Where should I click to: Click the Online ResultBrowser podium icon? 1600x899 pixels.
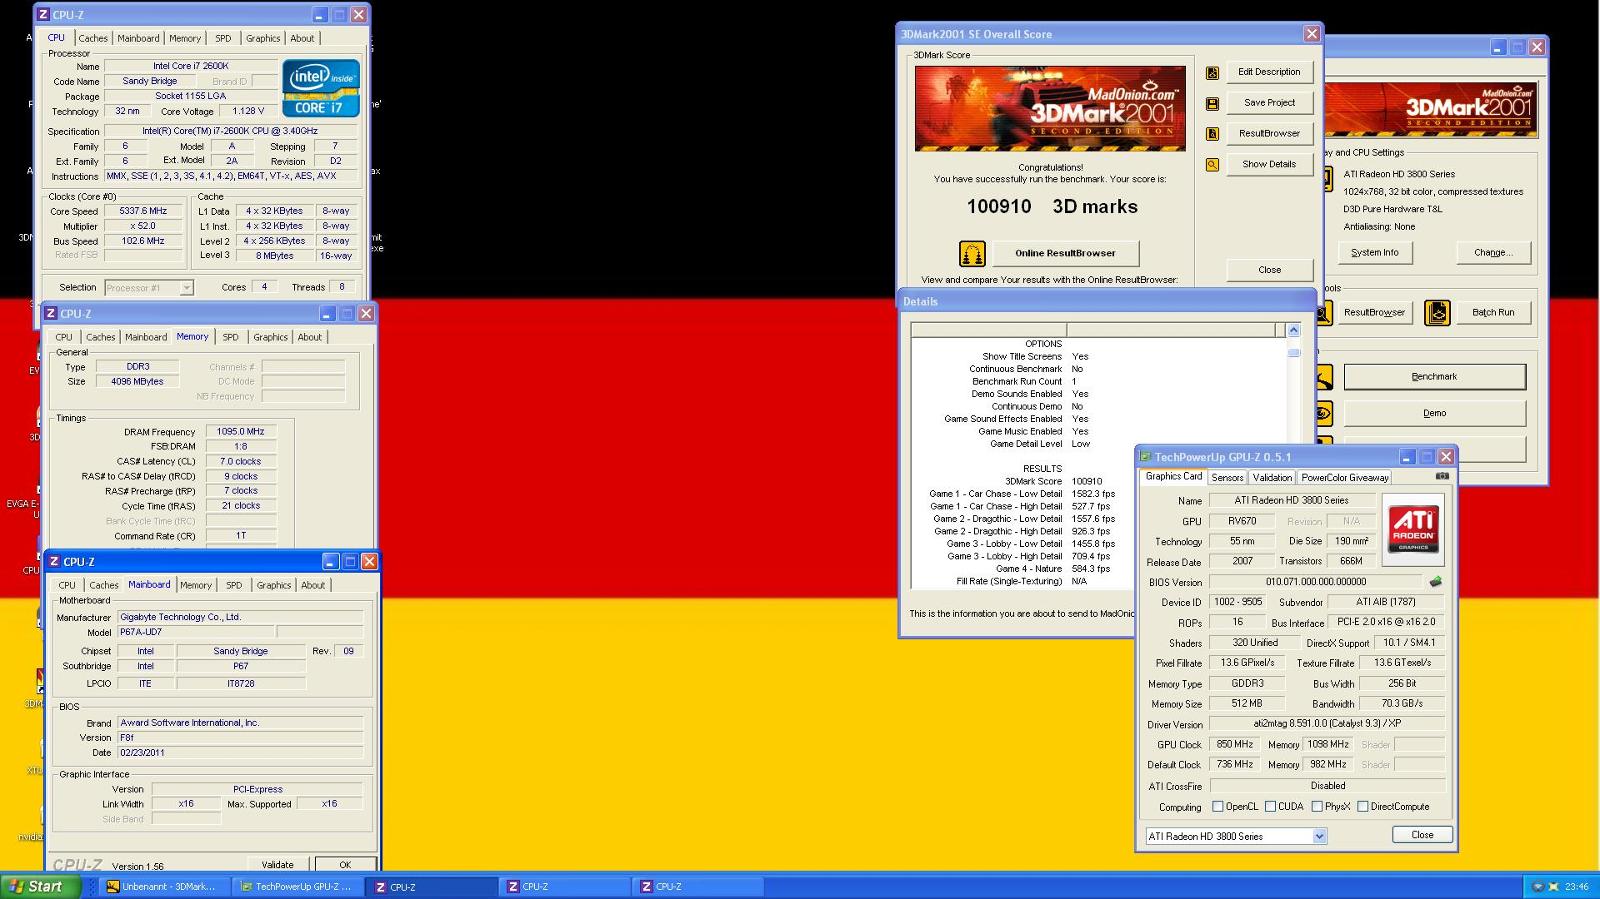[x=972, y=253]
